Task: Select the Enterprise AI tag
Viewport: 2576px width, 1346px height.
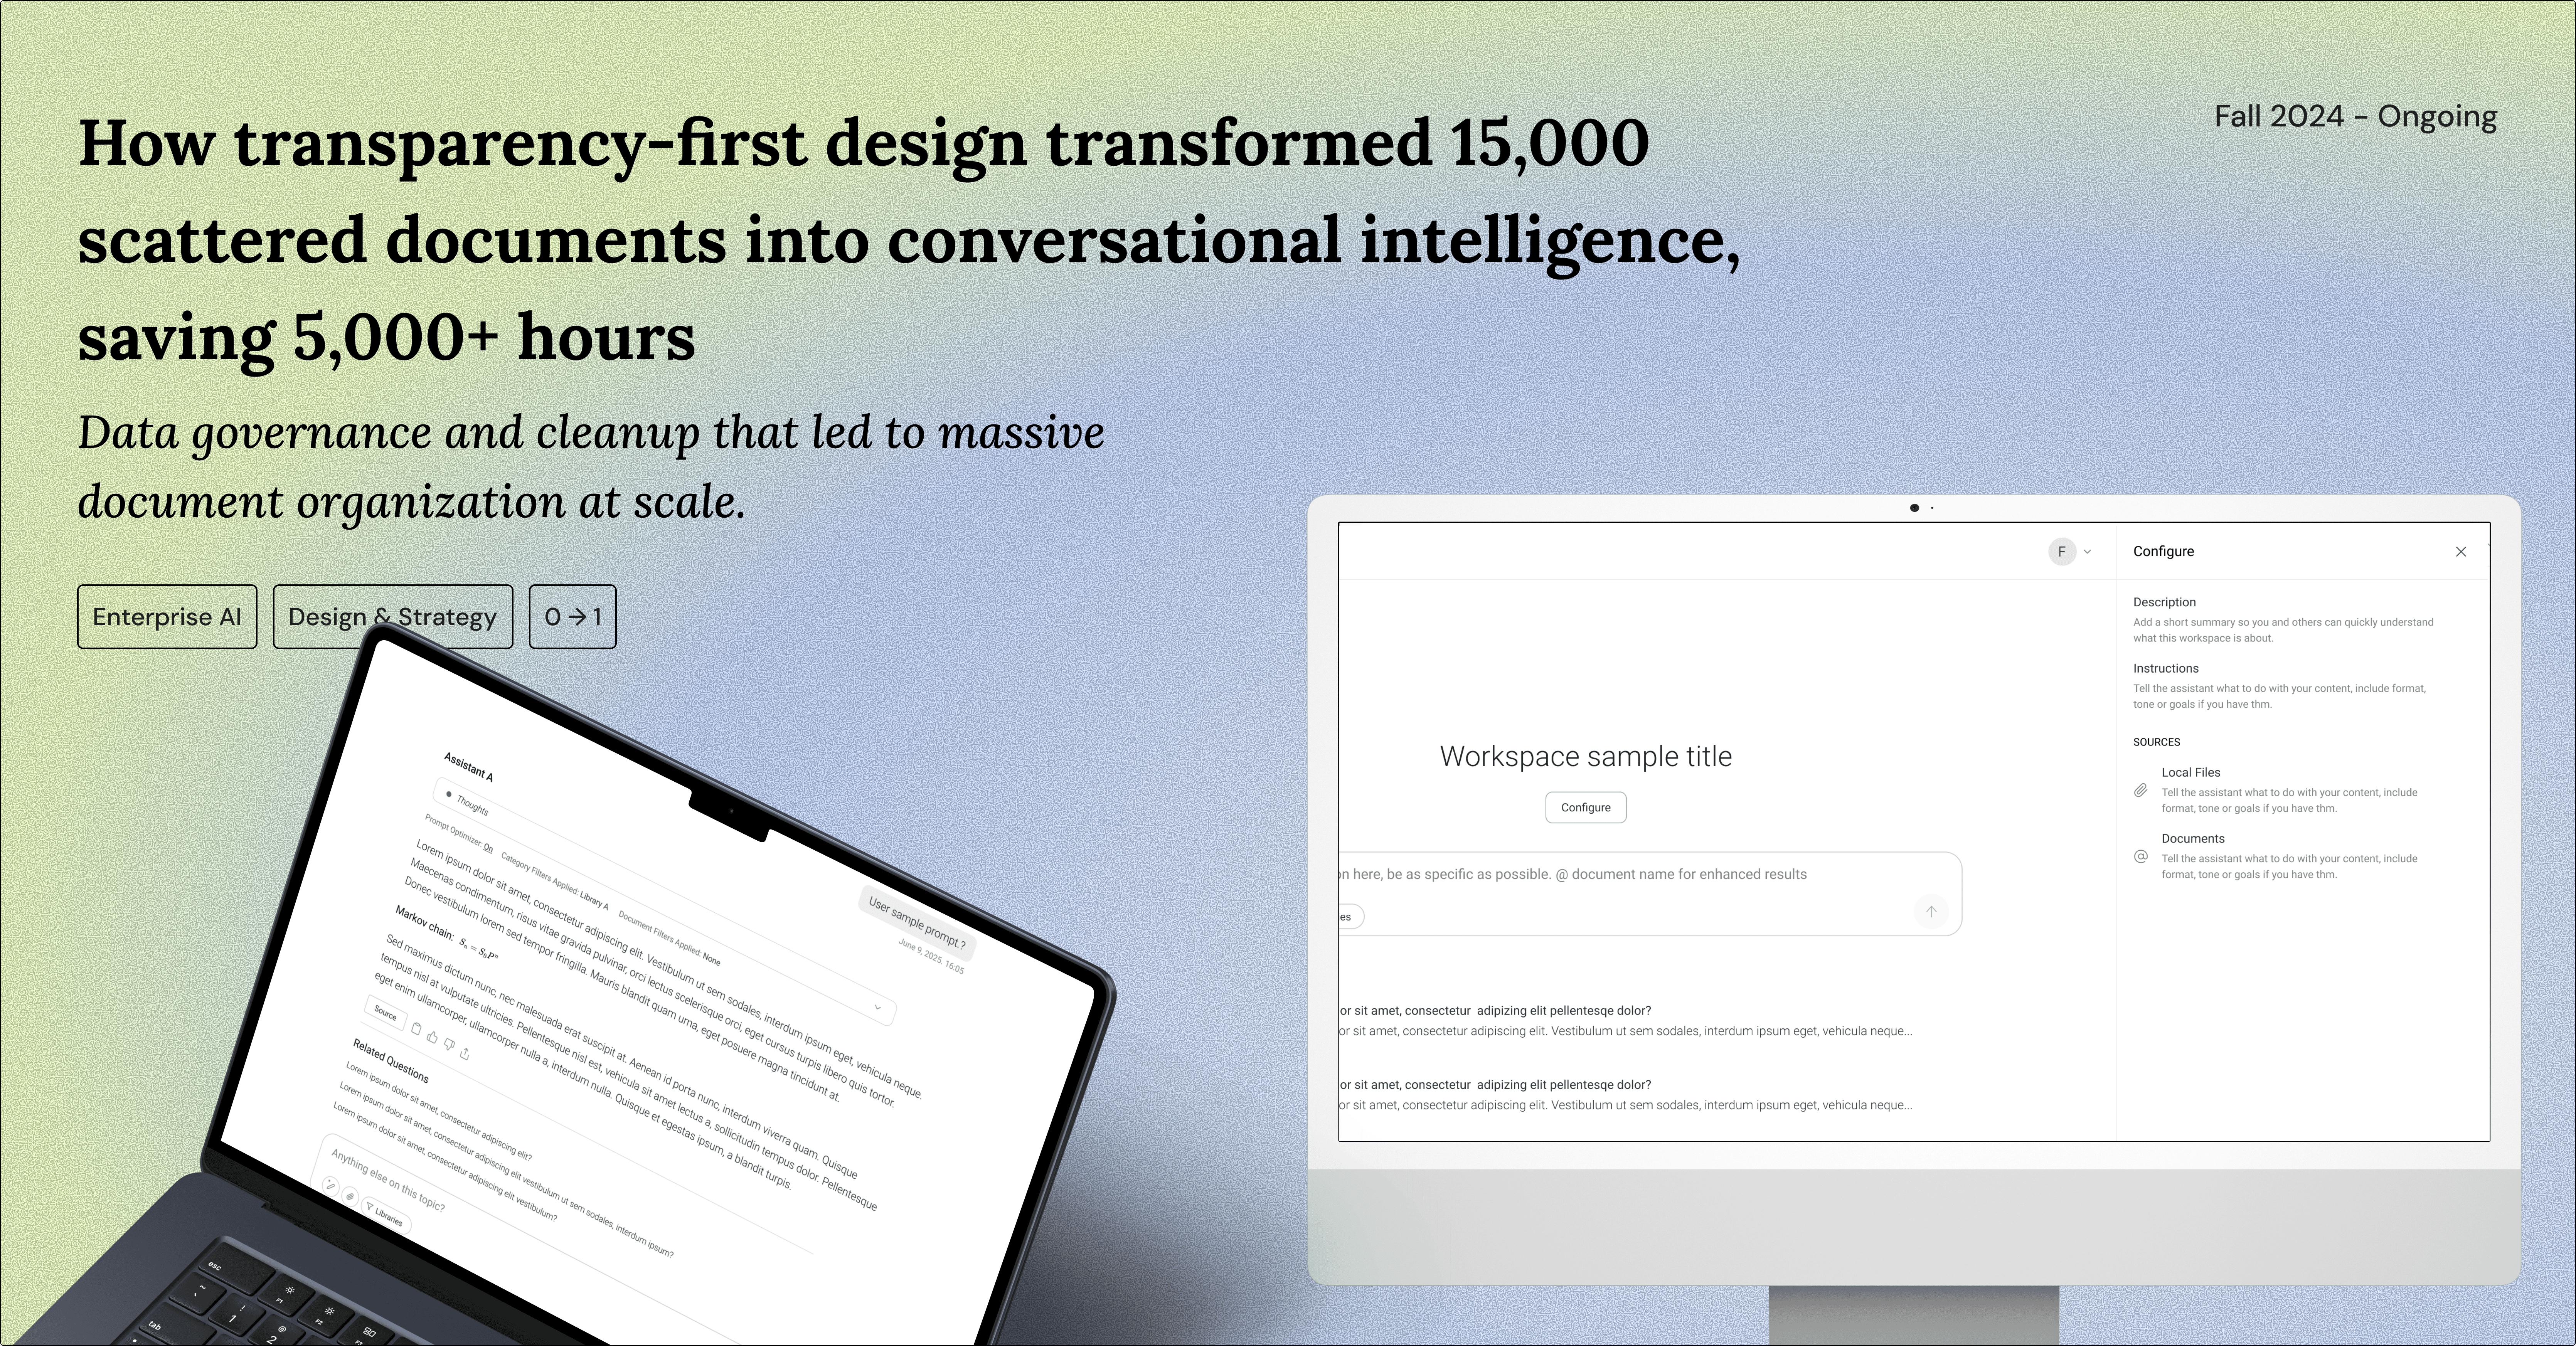Action: pos(167,617)
